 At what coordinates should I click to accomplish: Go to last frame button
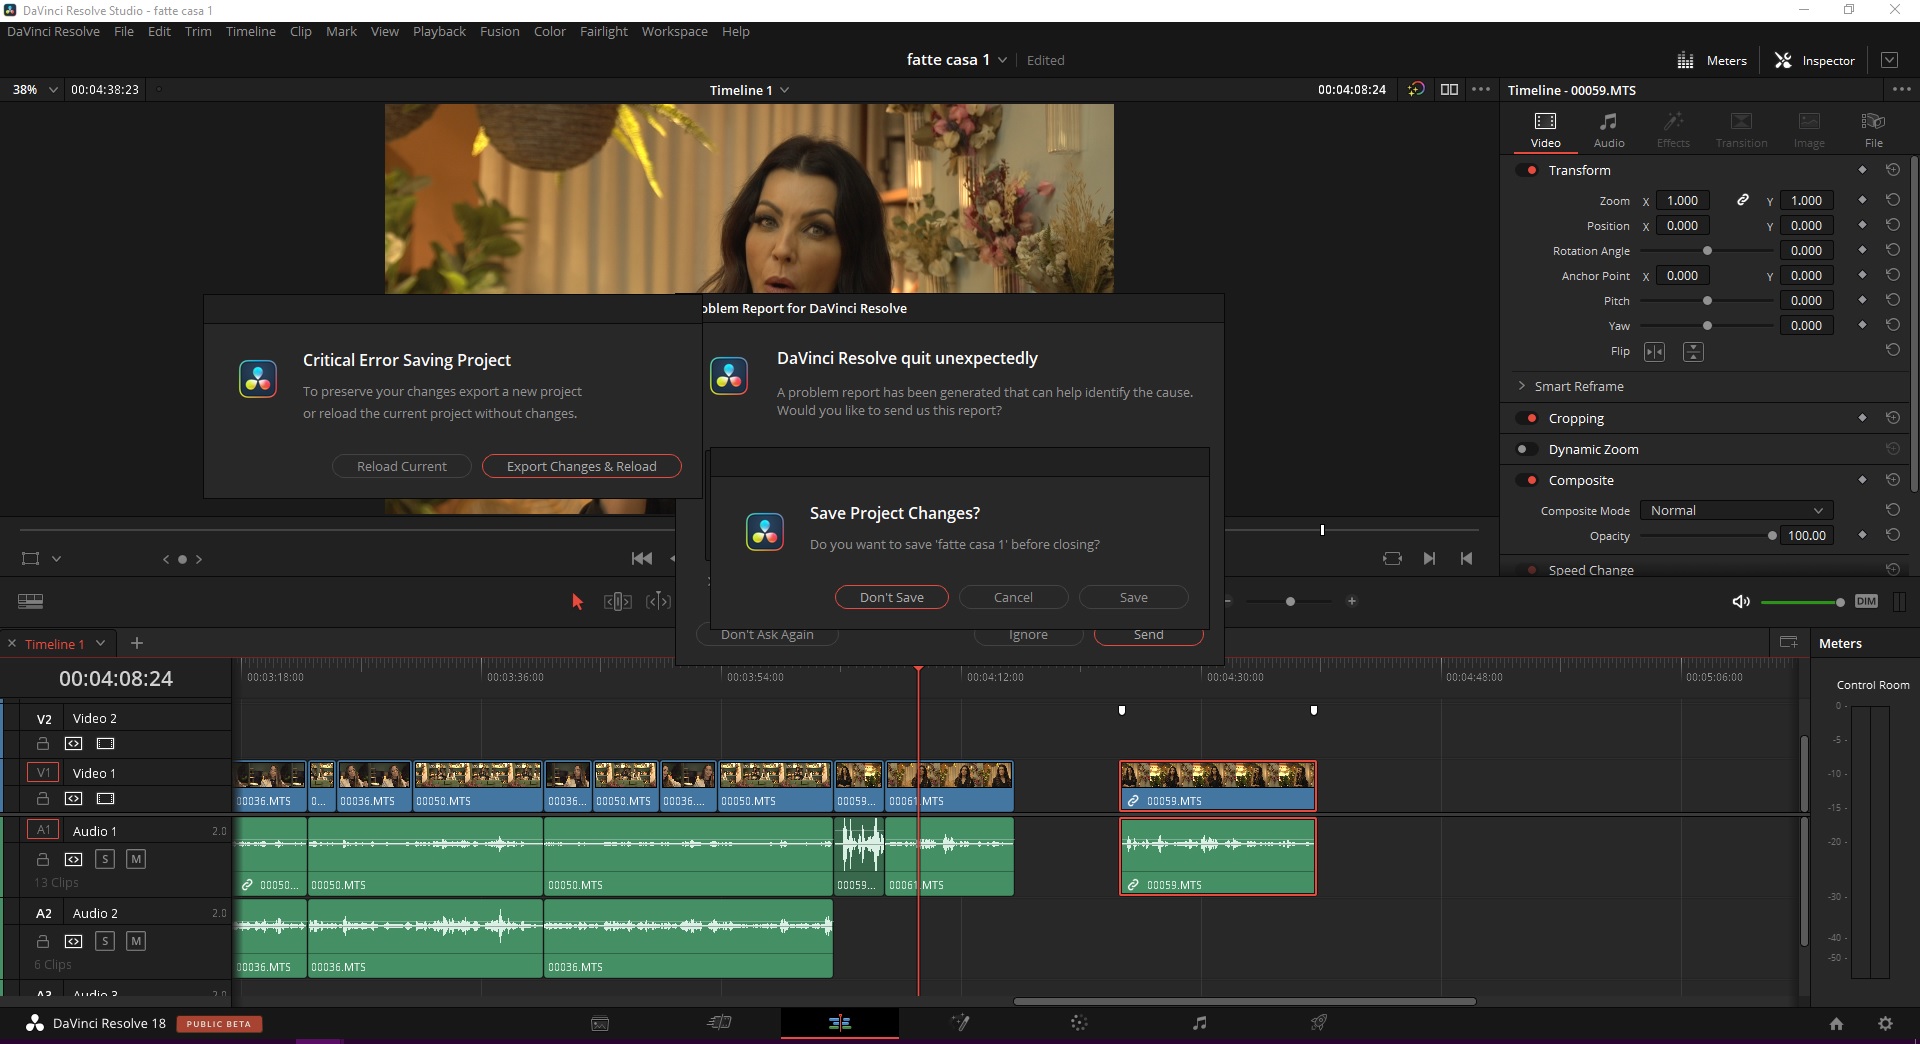(x=1466, y=558)
